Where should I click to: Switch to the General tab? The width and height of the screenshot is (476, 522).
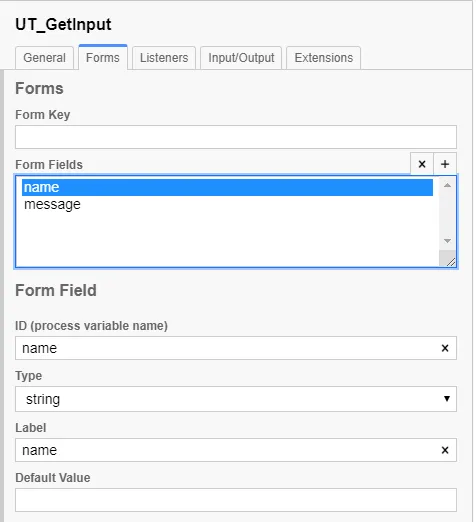click(x=44, y=58)
